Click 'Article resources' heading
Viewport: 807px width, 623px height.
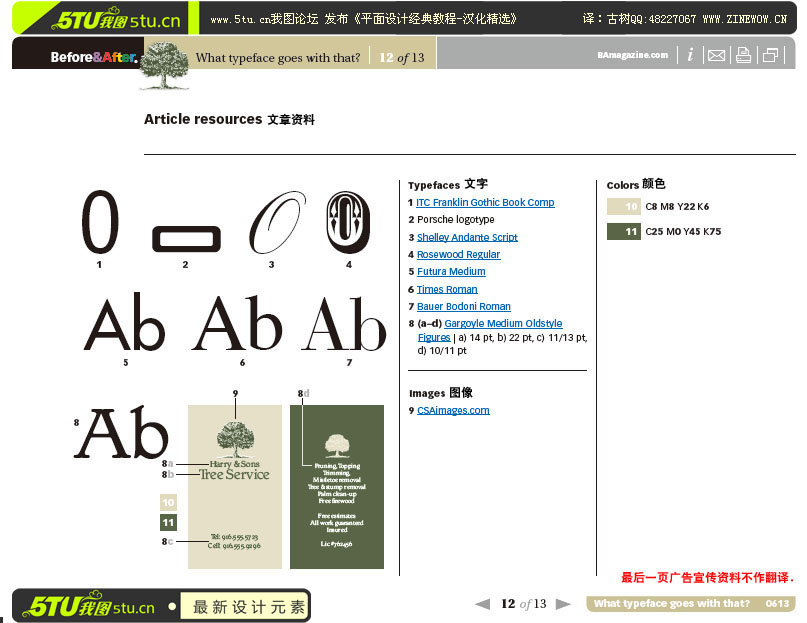[203, 119]
